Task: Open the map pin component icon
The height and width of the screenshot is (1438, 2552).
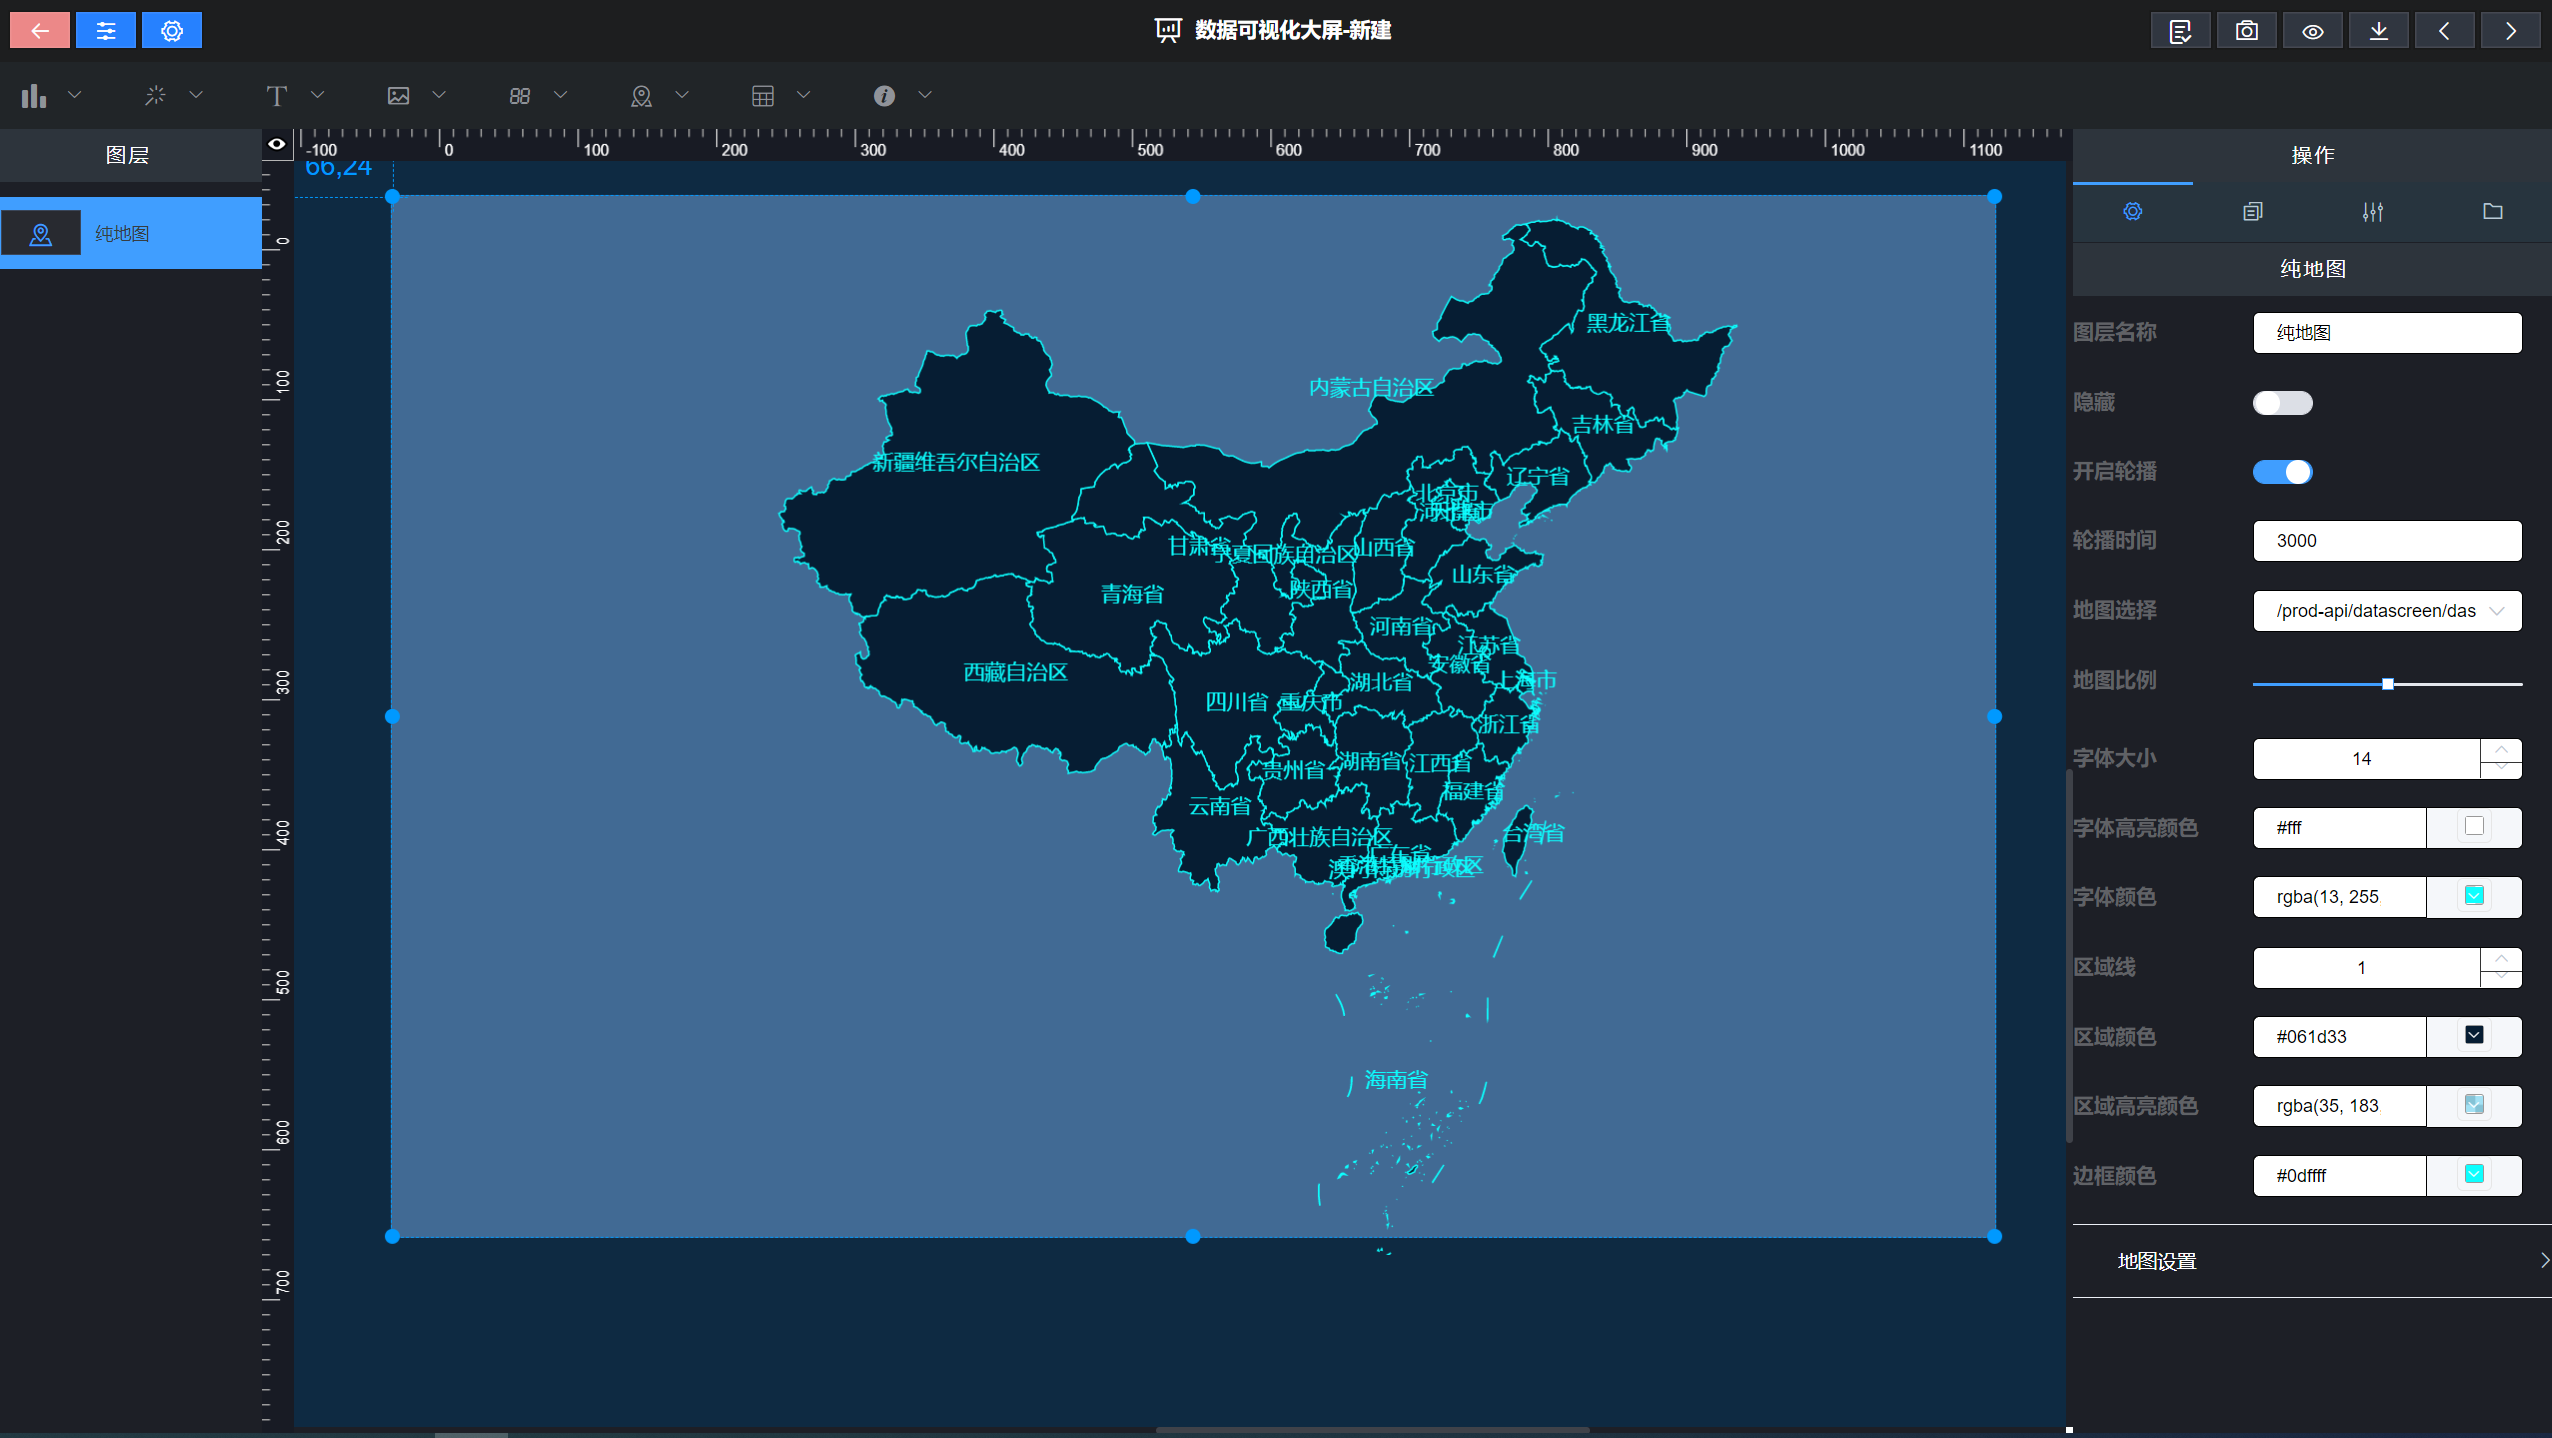Action: (x=641, y=96)
